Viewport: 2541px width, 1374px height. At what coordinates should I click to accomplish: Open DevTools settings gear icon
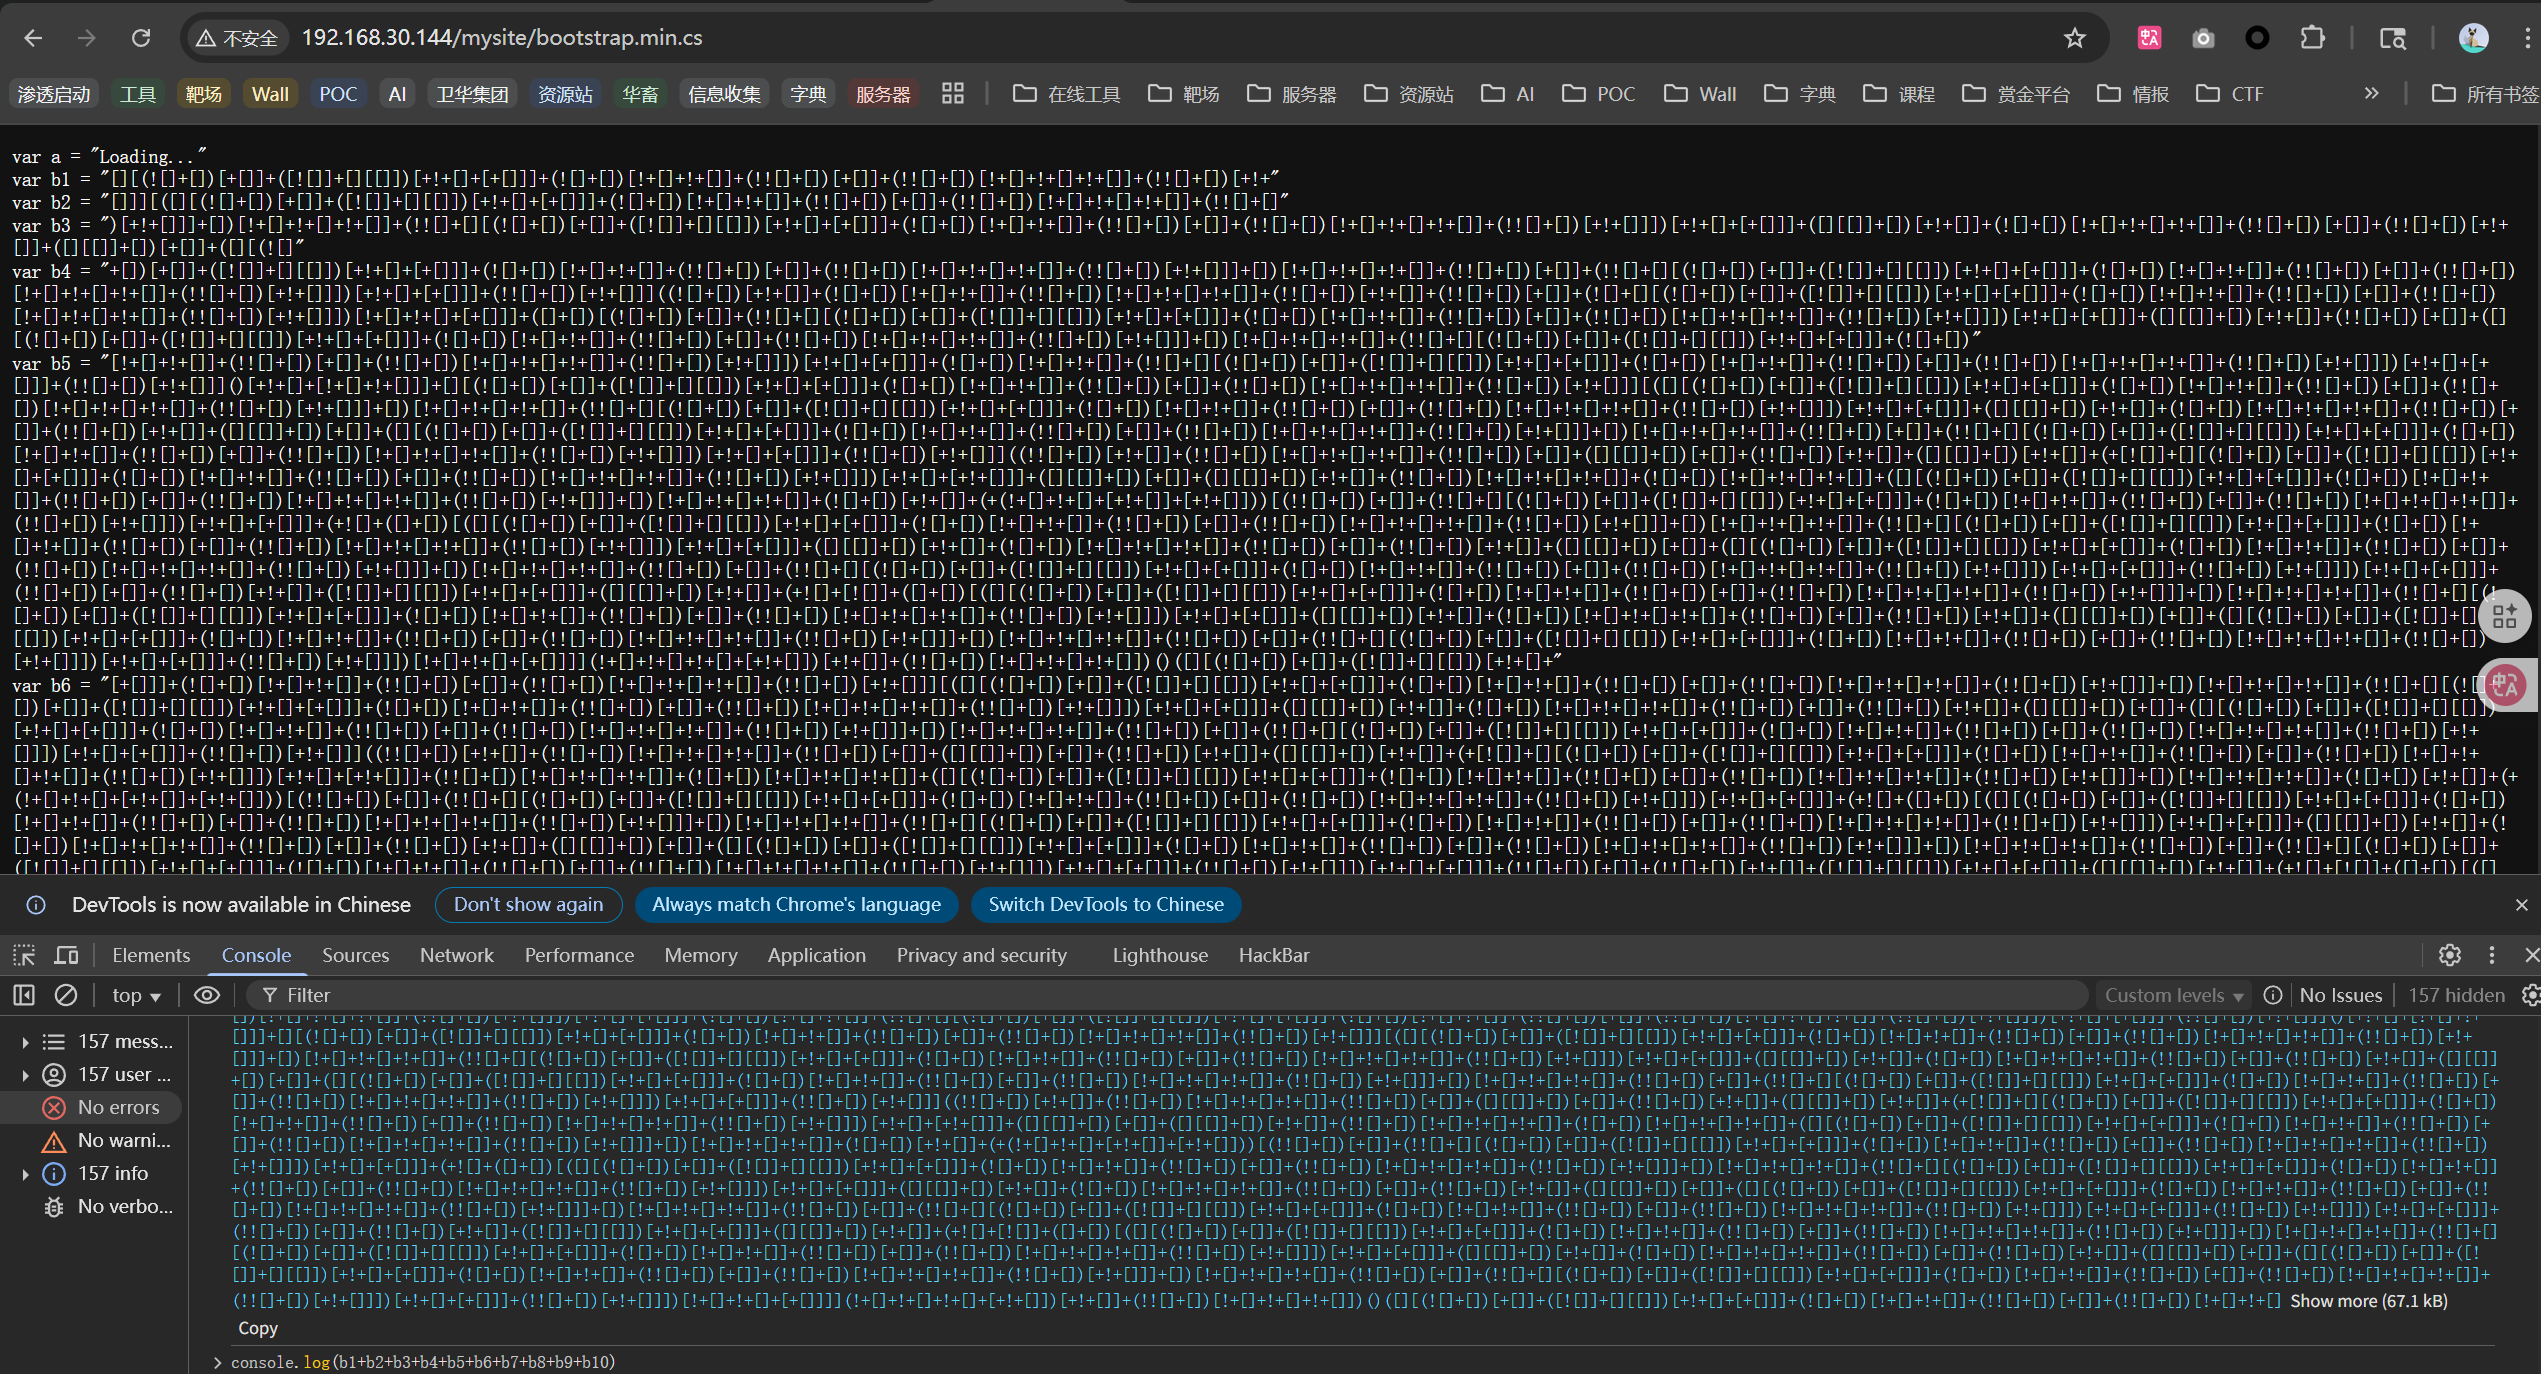pos(2449,955)
